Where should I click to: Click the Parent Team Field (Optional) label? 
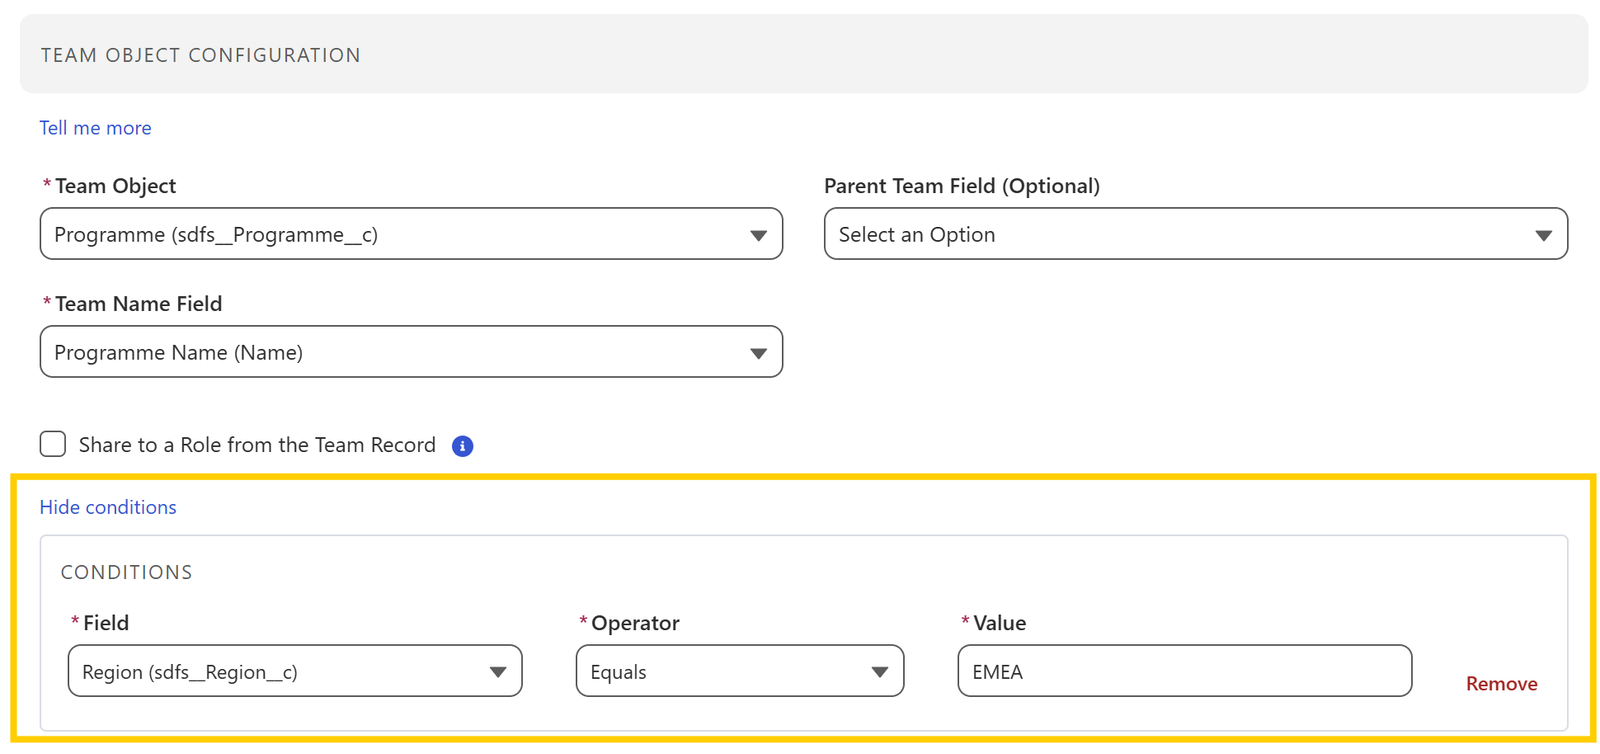(962, 186)
